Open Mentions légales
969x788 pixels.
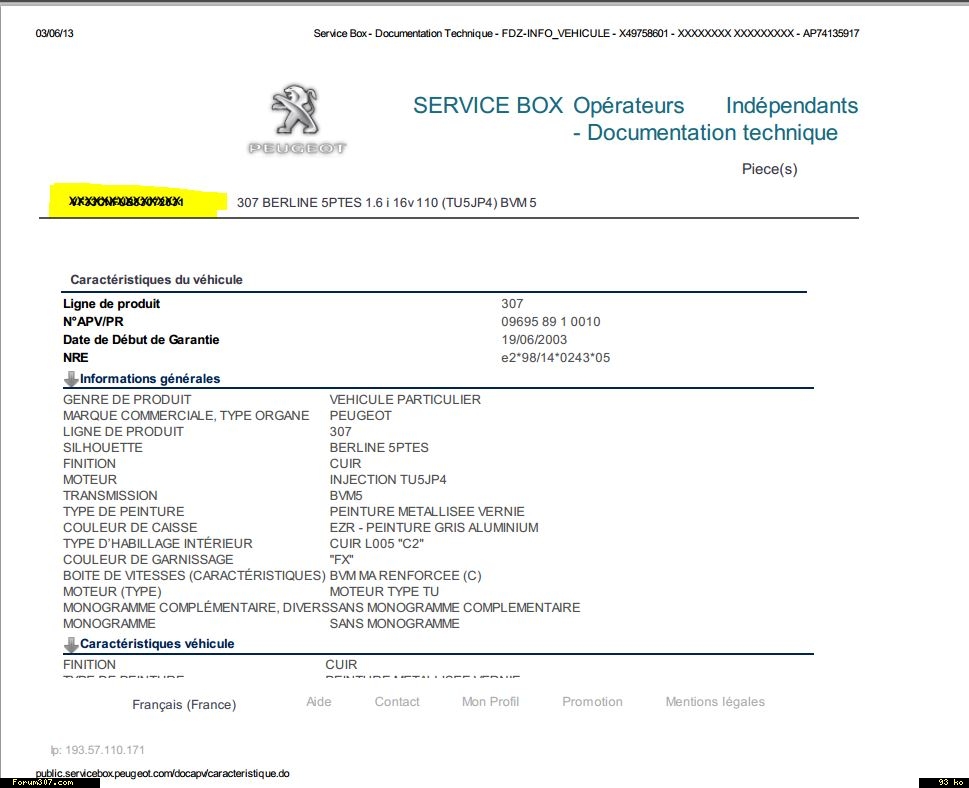[715, 701]
